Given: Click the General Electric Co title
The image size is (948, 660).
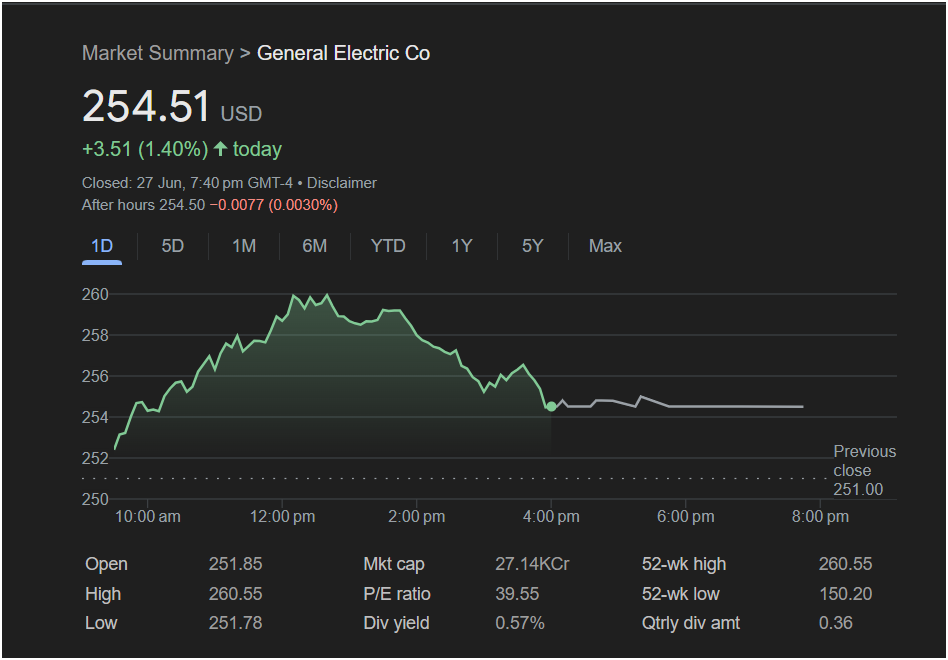Looking at the screenshot, I should coord(343,53).
